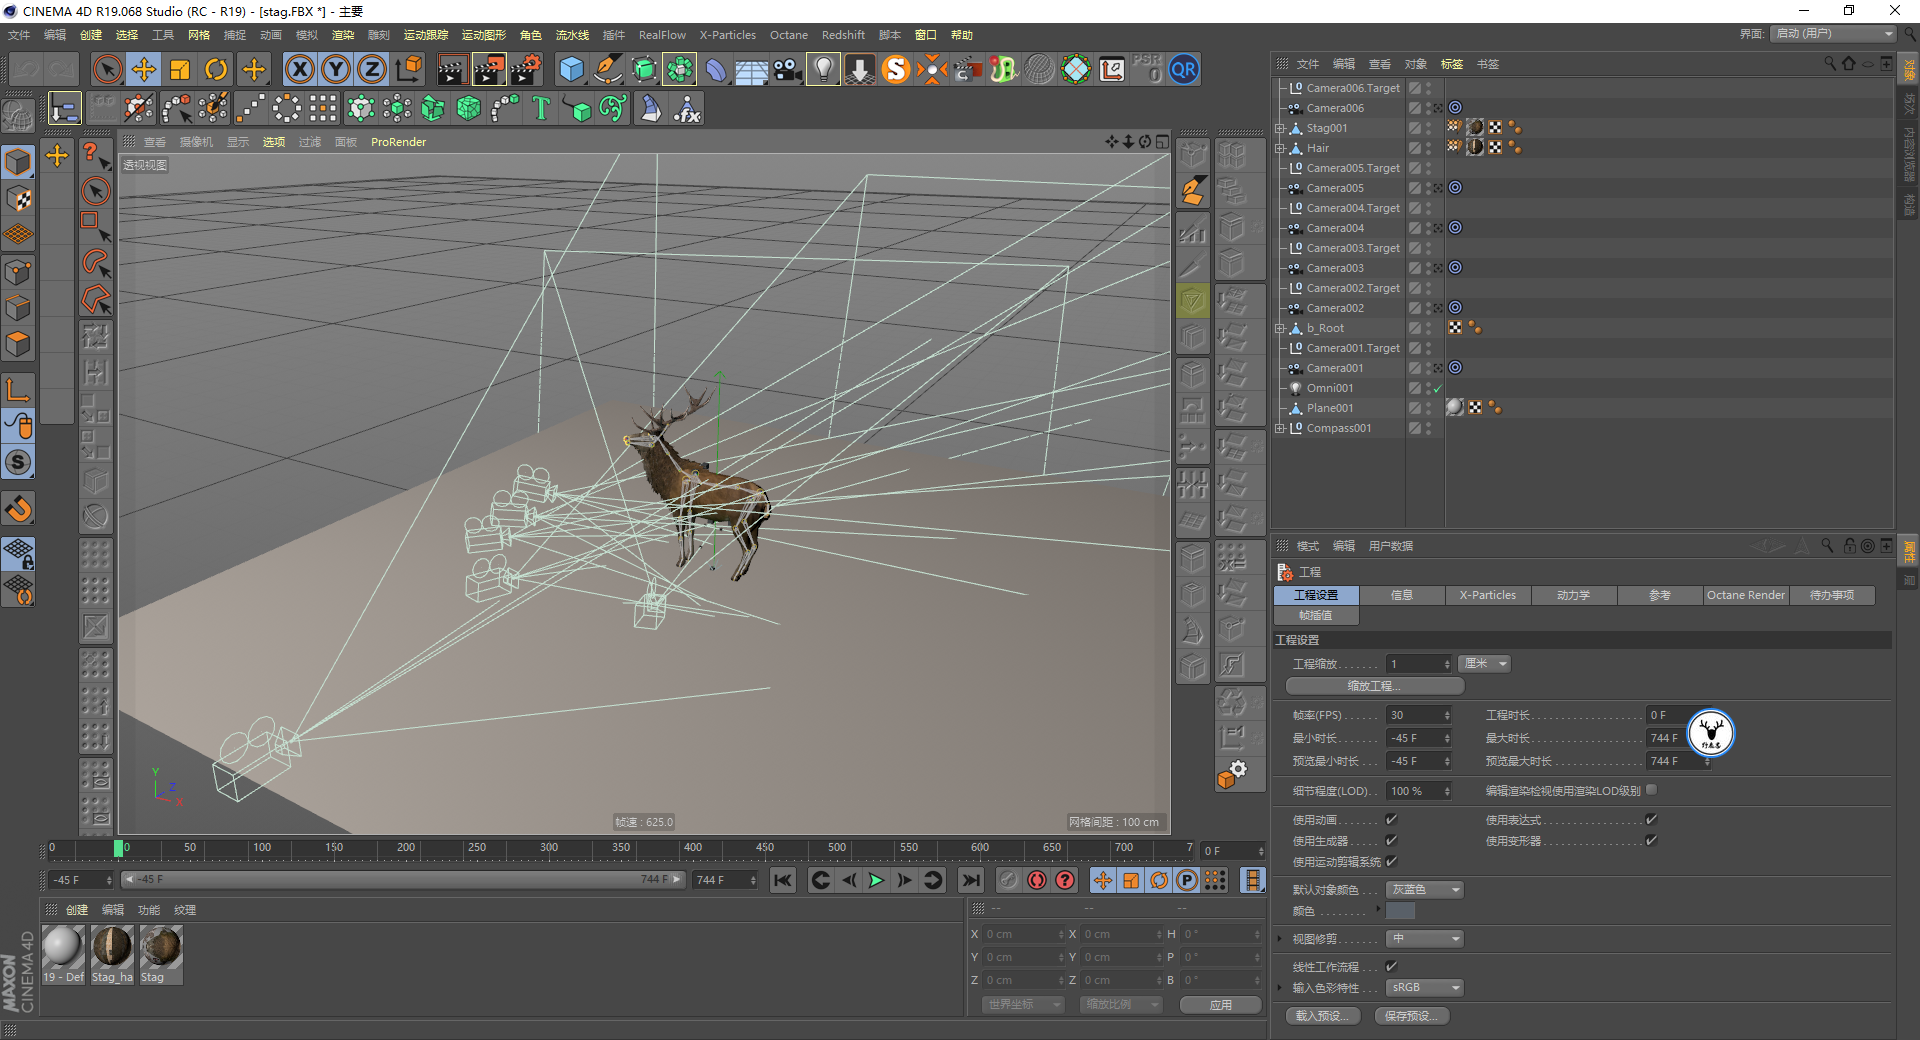Switch to the X-Particles tab
This screenshot has width=1920, height=1040.
1487,595
